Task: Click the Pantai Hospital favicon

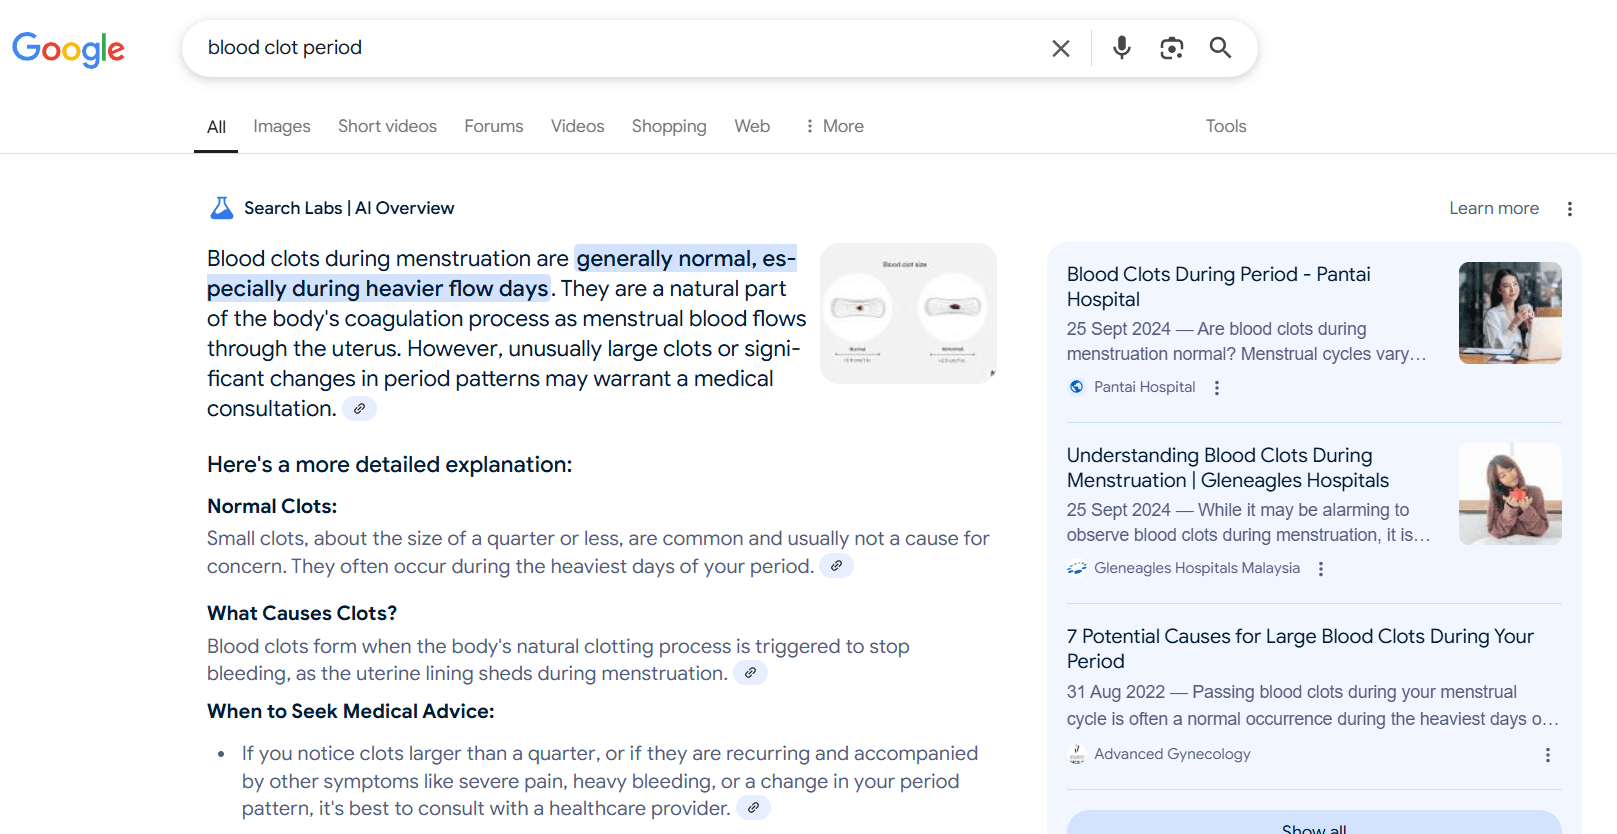Action: pos(1077,387)
